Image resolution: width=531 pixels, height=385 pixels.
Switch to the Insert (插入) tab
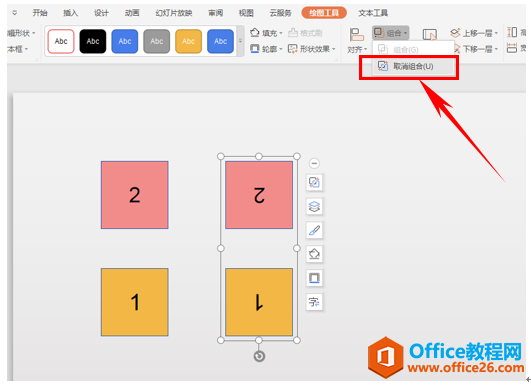click(70, 13)
